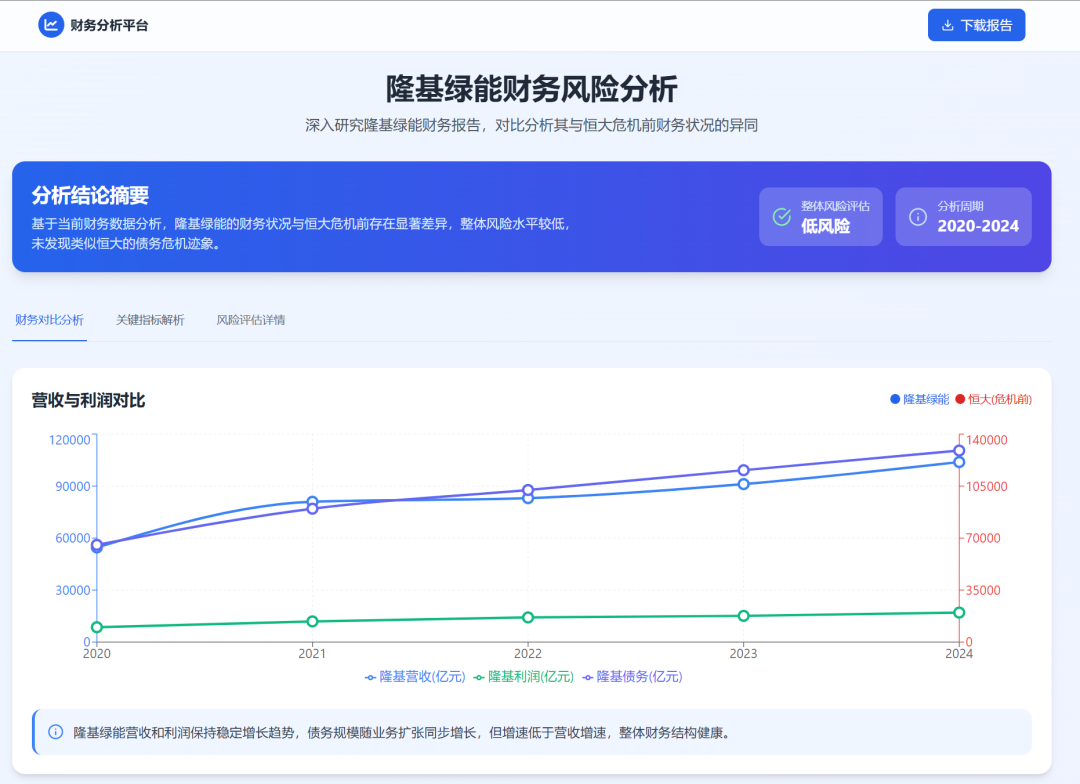The width and height of the screenshot is (1080, 784).
Task: Click the green checkmark icon beside 低风险
Action: click(x=782, y=216)
